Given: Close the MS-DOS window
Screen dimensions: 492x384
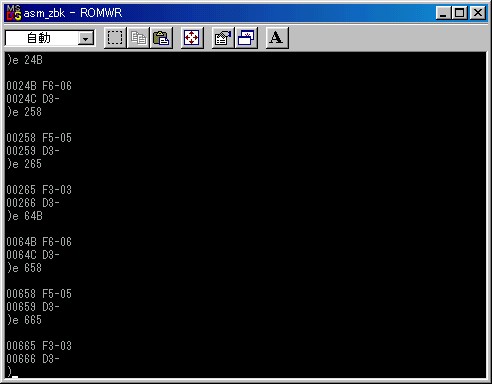Looking at the screenshot, I should (478, 13).
